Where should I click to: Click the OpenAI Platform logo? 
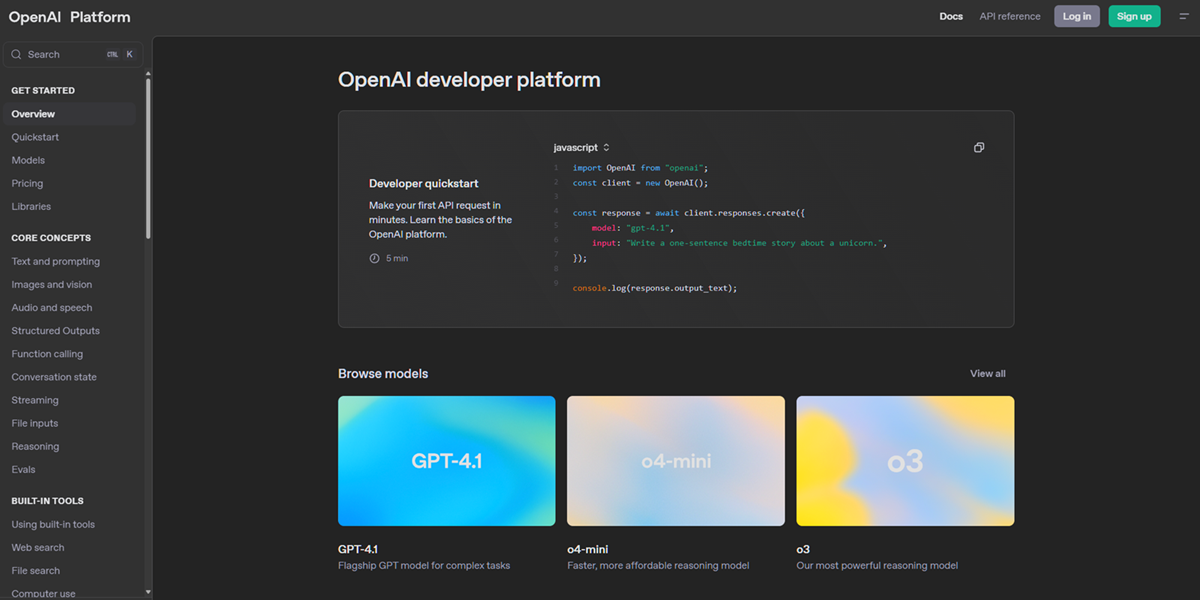click(69, 17)
